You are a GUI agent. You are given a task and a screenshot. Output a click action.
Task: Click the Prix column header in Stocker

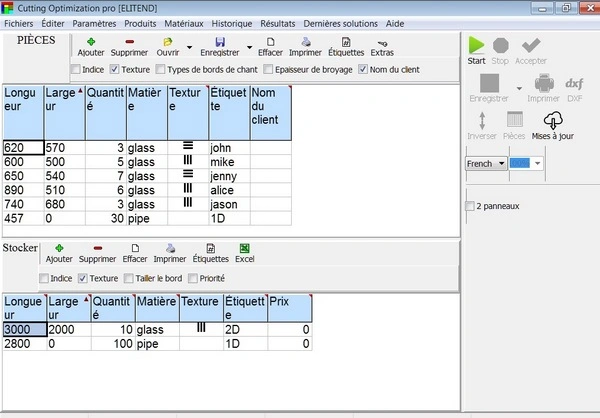click(291, 307)
